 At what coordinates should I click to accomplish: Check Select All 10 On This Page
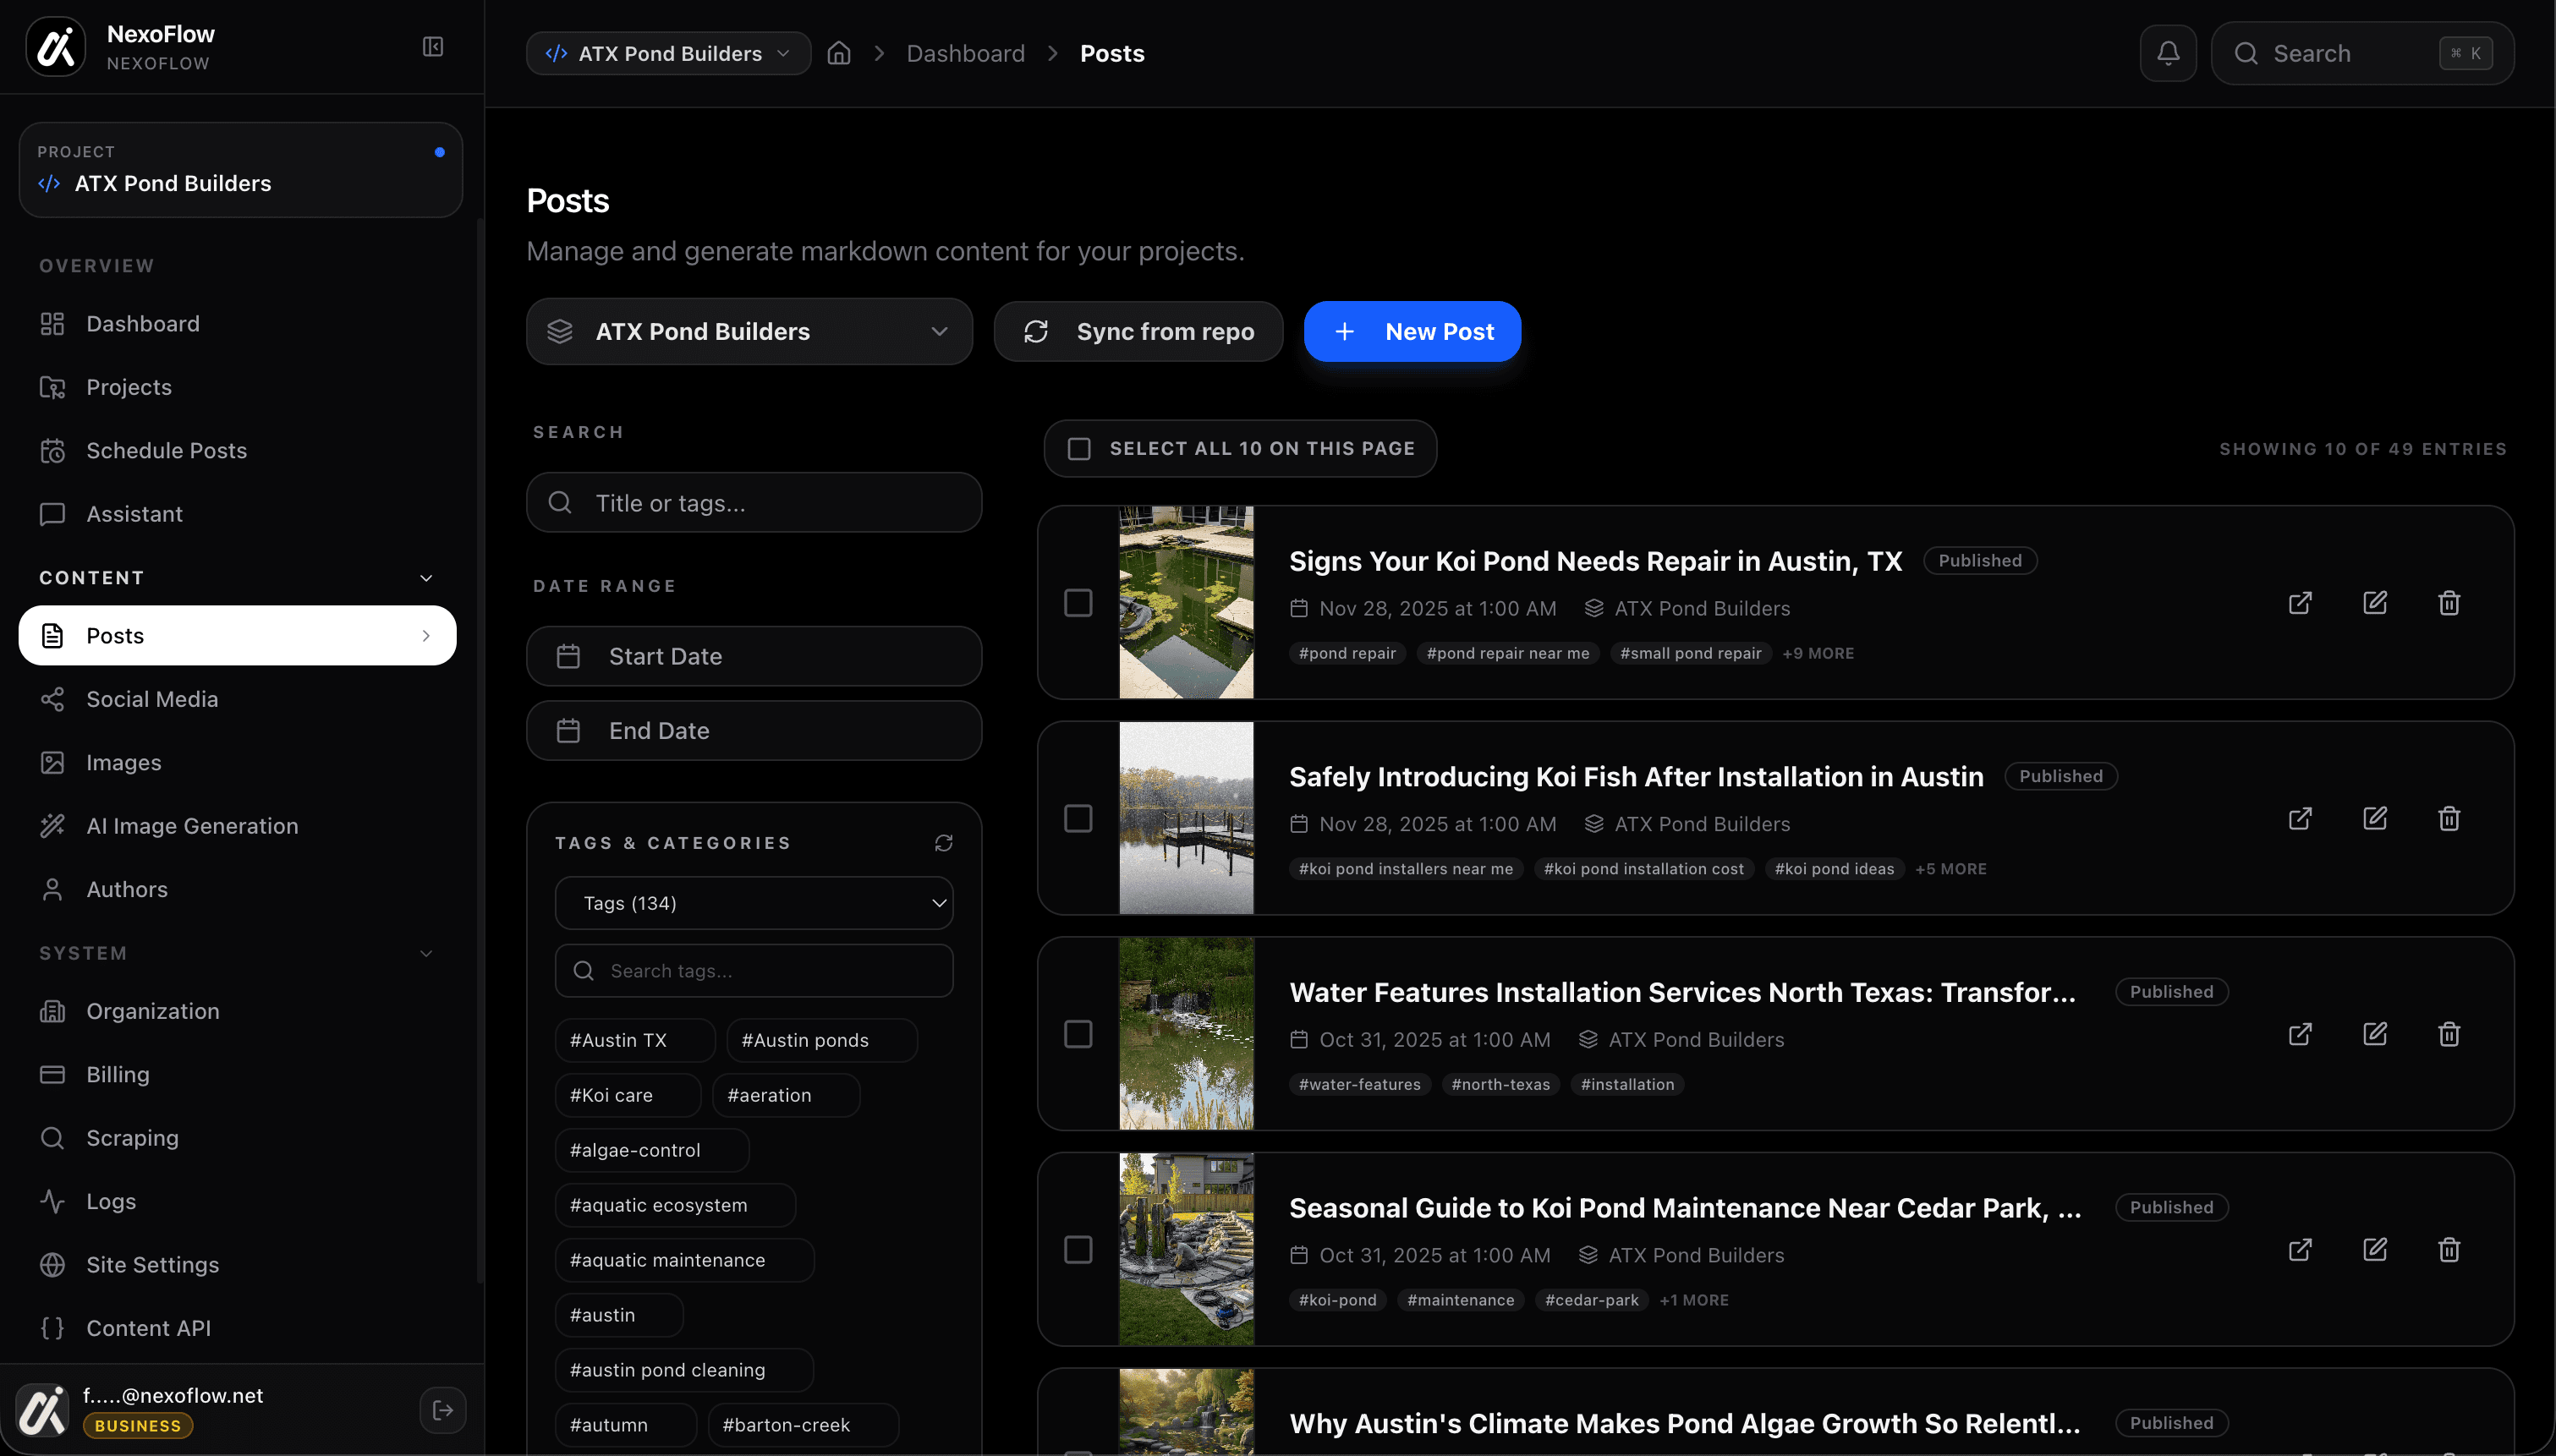click(x=1078, y=448)
